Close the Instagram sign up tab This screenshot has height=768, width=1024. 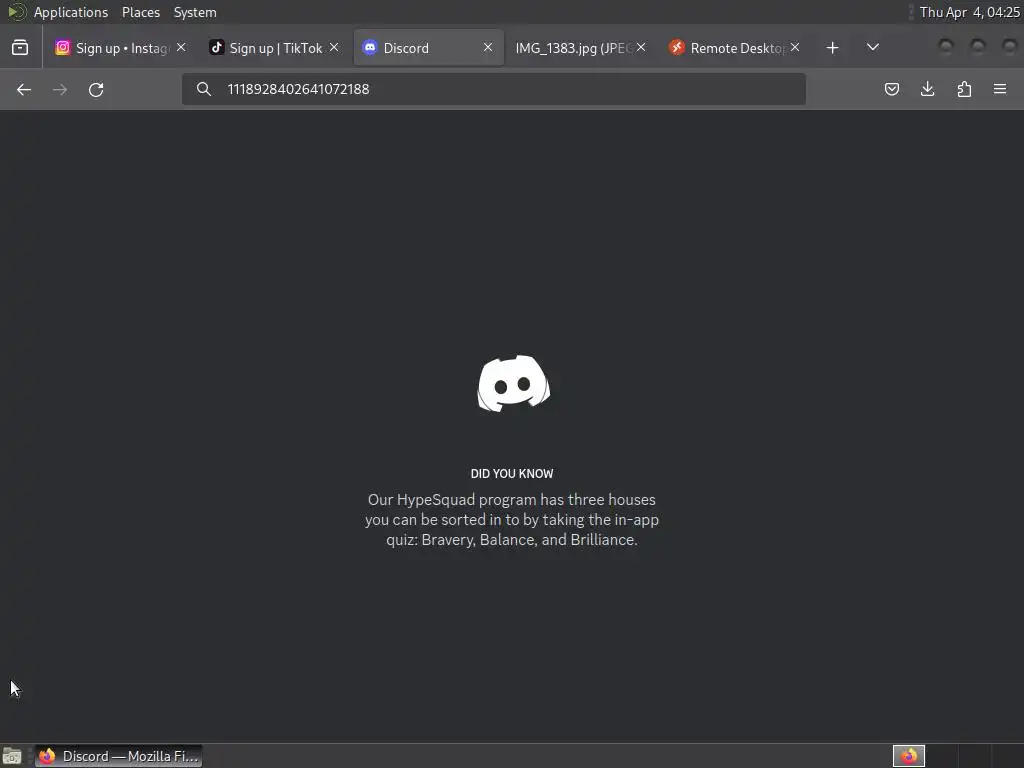182,47
